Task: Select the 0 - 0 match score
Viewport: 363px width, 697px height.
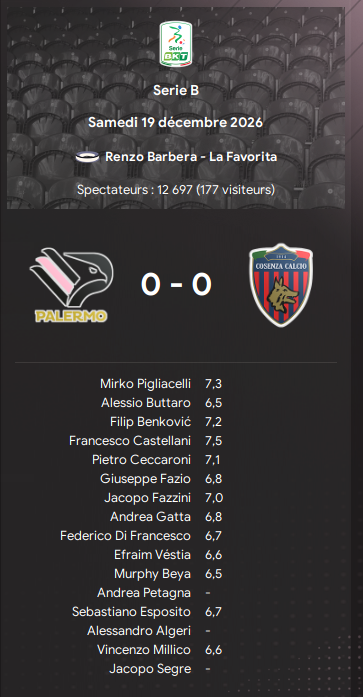Action: click(176, 284)
